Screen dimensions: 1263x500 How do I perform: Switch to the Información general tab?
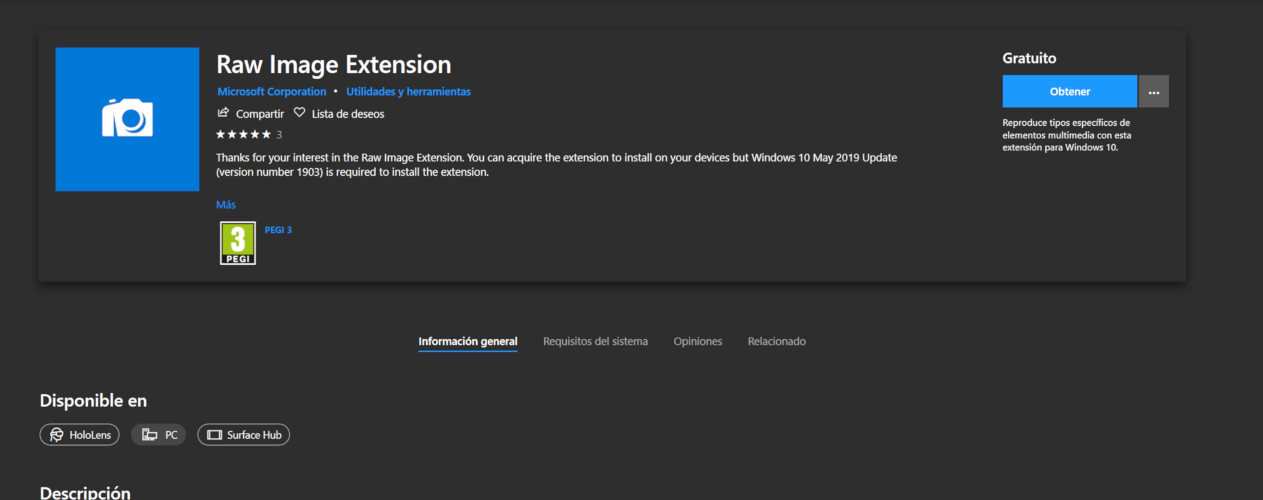[467, 341]
